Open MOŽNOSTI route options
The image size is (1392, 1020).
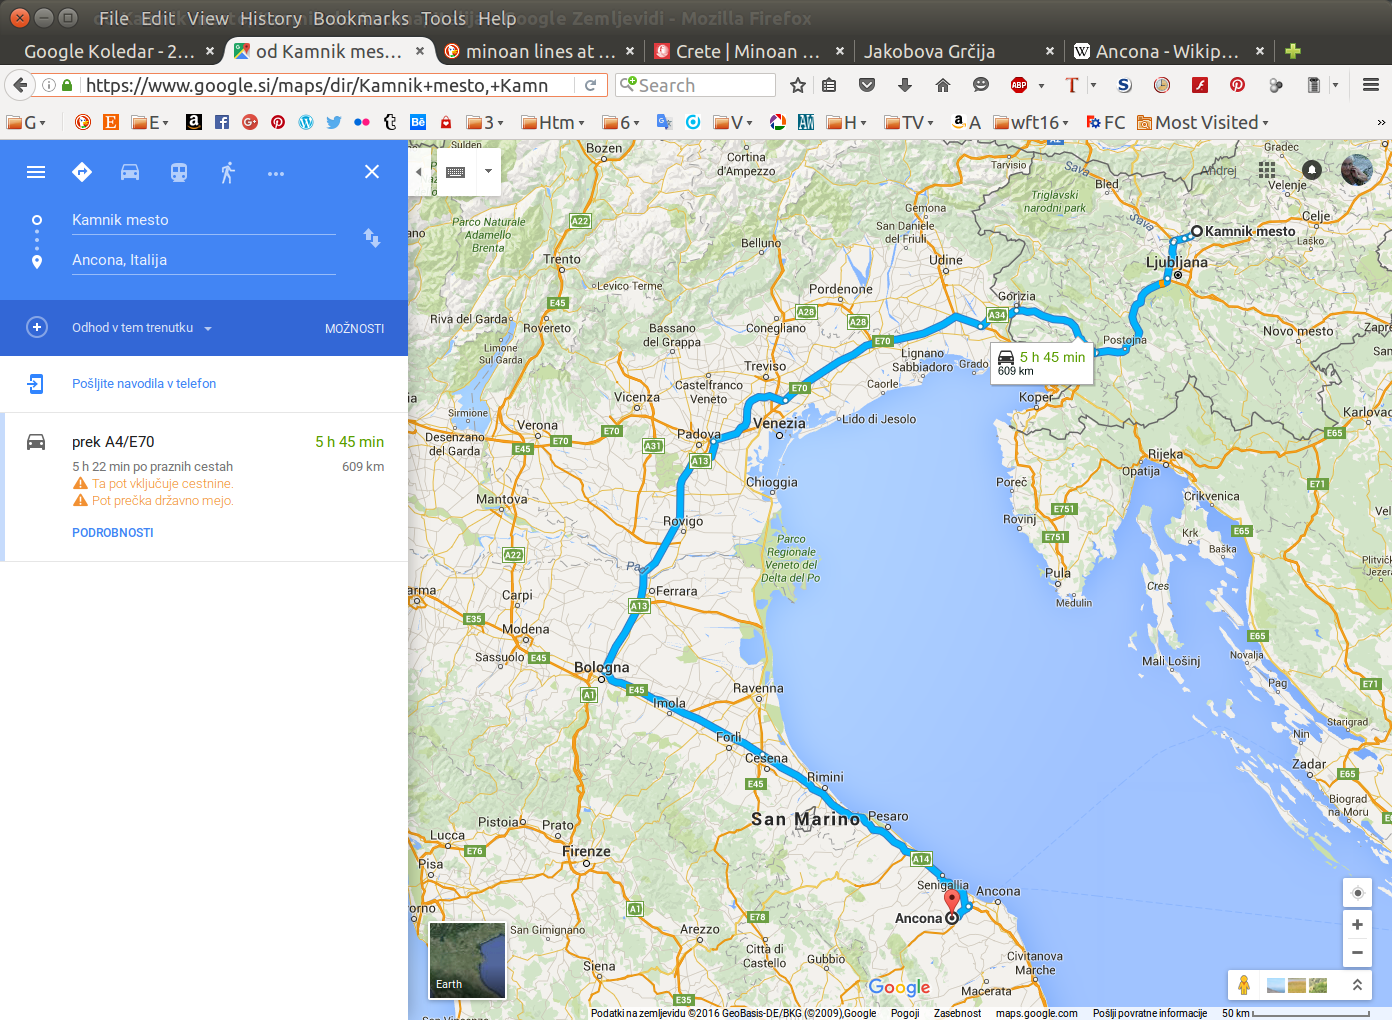pyautogui.click(x=354, y=329)
